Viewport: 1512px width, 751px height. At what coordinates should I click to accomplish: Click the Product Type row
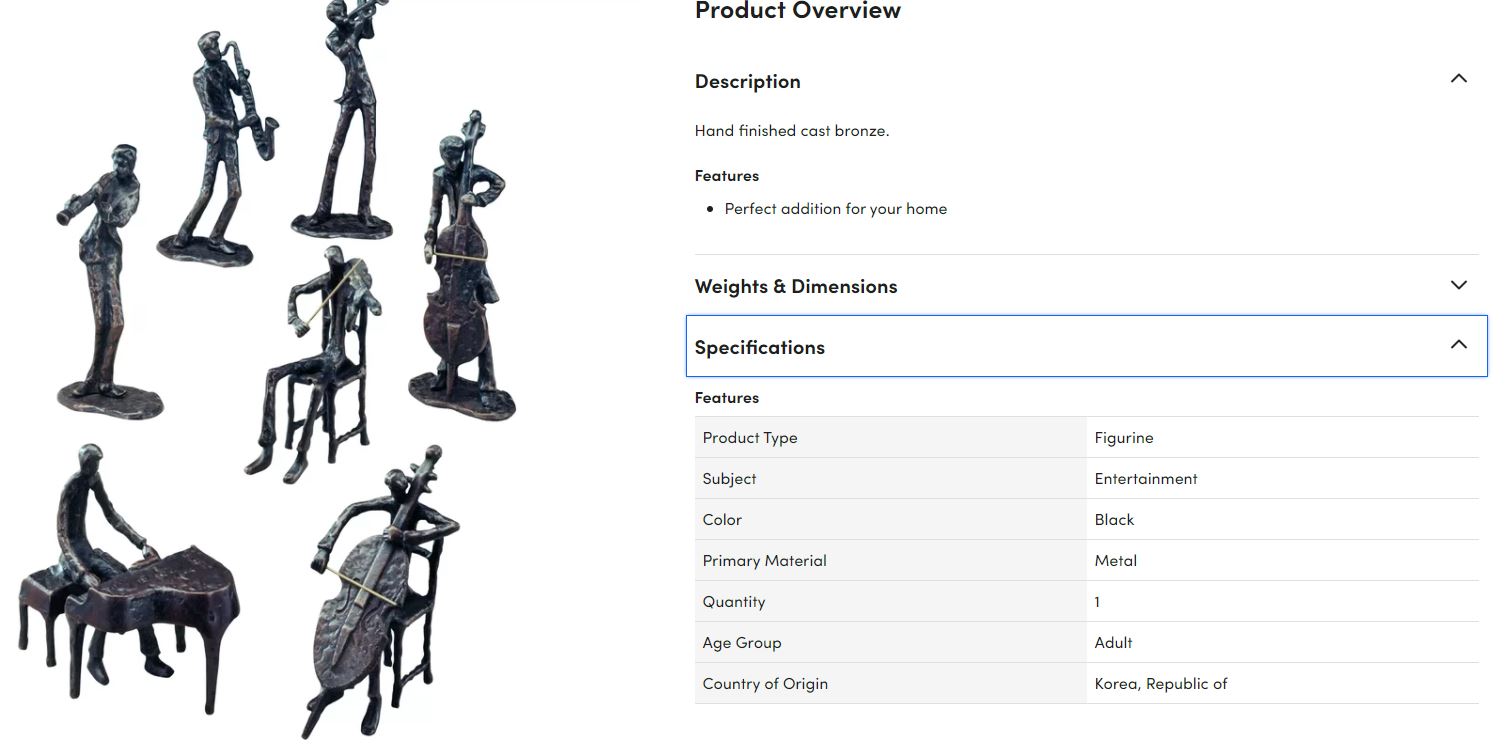(x=1086, y=437)
